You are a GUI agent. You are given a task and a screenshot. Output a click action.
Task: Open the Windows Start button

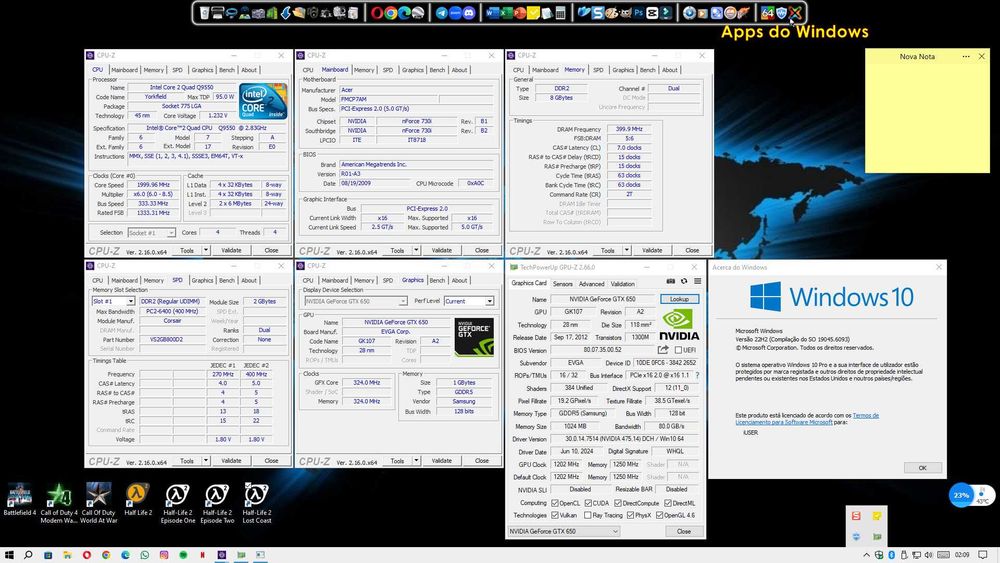coord(9,555)
